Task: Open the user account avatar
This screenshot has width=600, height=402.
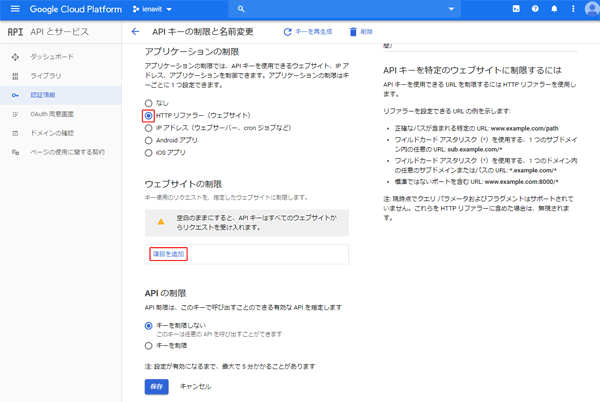Action: (x=592, y=9)
